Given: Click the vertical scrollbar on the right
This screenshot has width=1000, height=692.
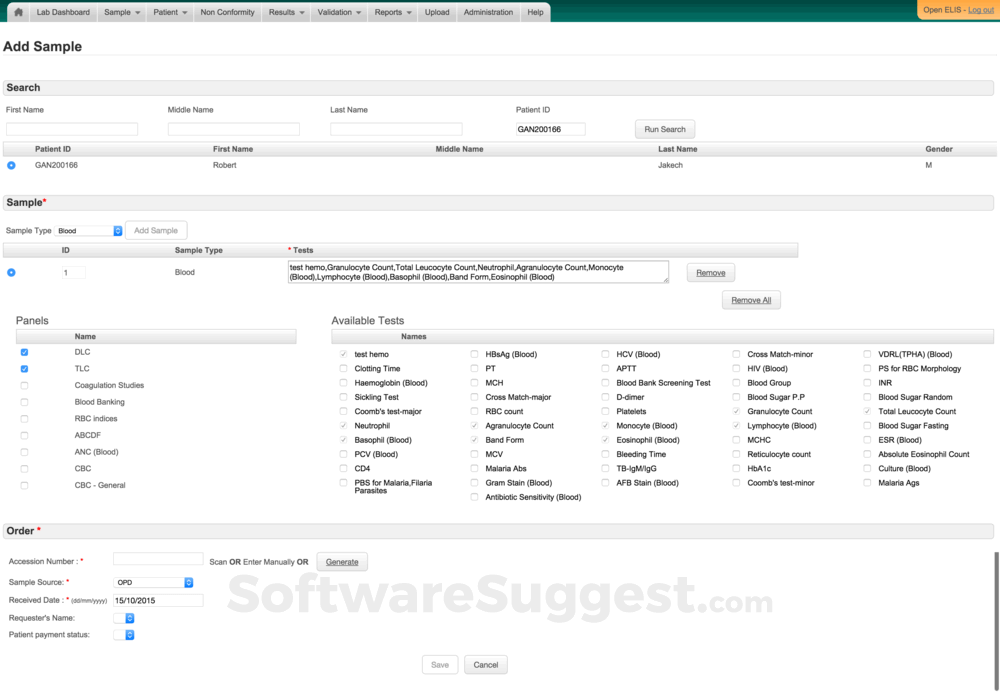Looking at the screenshot, I should coord(996,620).
